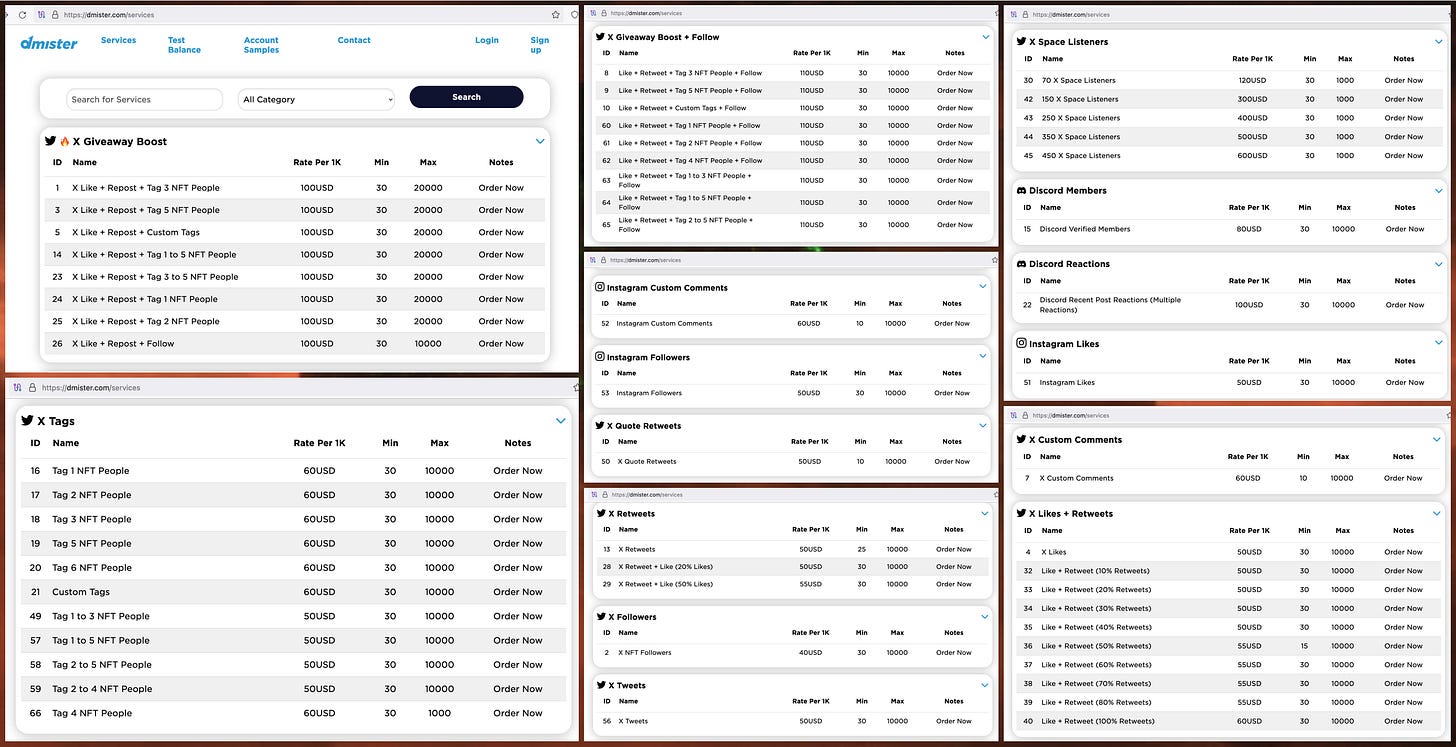
Task: Focus the Search for Services field
Action: click(145, 99)
